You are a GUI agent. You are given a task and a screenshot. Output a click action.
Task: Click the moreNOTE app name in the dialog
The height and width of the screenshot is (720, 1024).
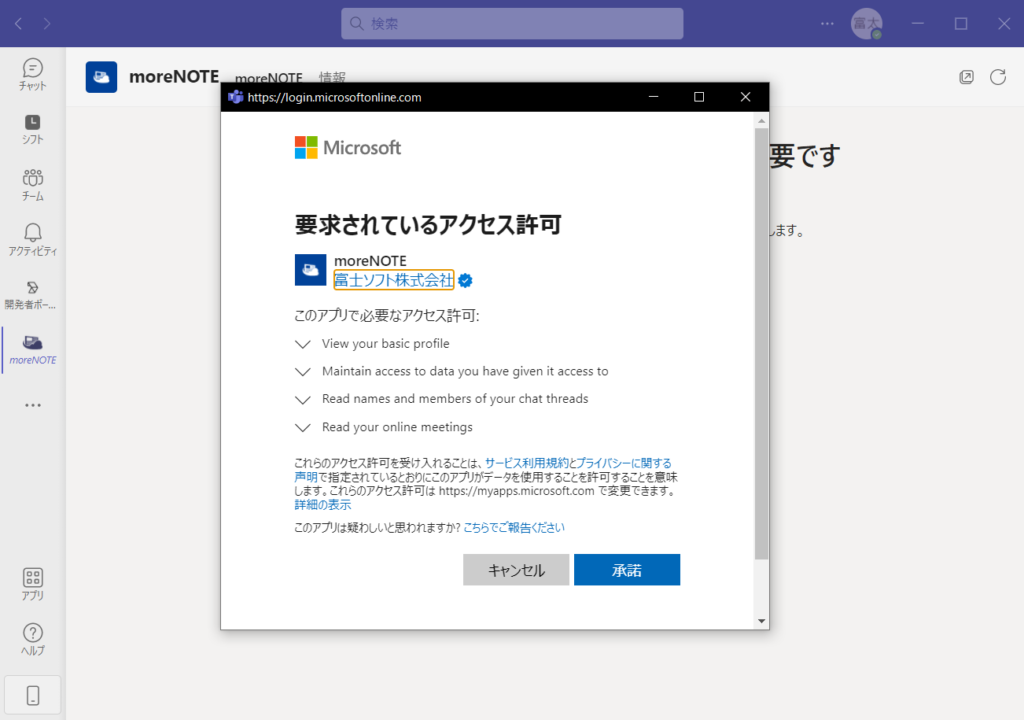click(370, 261)
